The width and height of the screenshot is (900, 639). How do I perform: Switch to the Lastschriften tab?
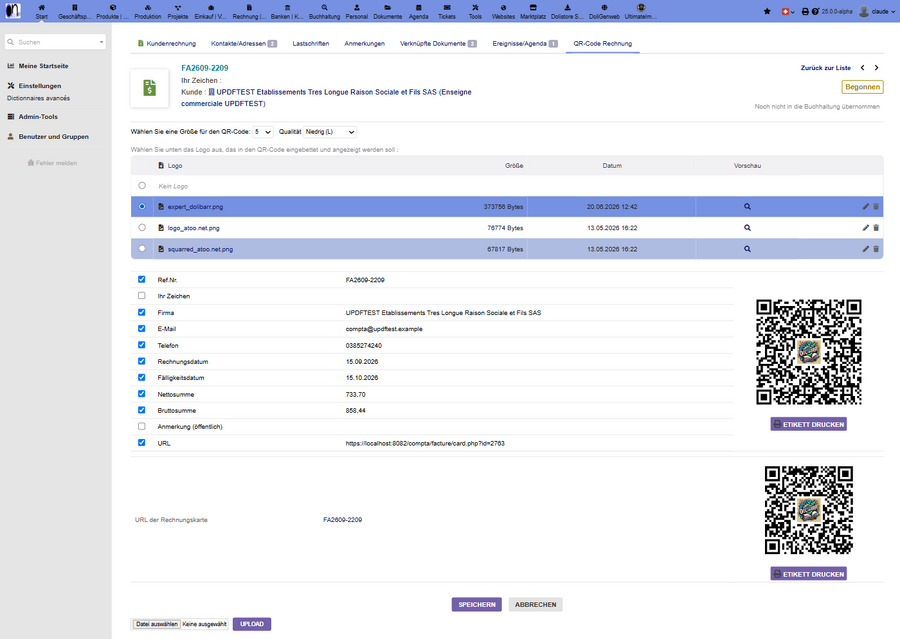point(311,44)
